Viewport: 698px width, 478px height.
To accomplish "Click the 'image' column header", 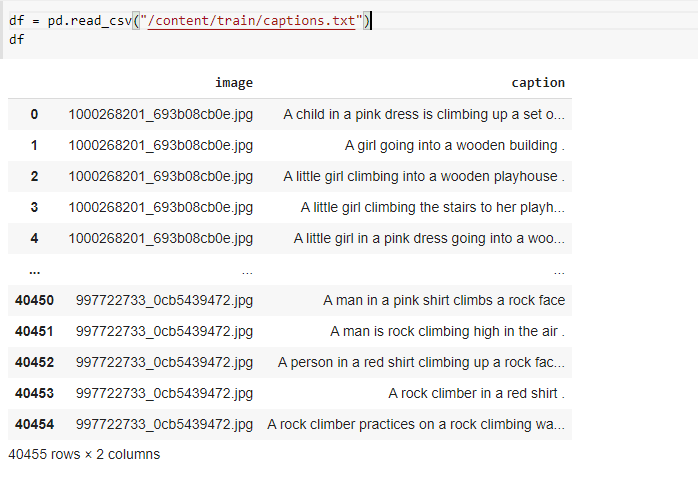I will point(234,83).
